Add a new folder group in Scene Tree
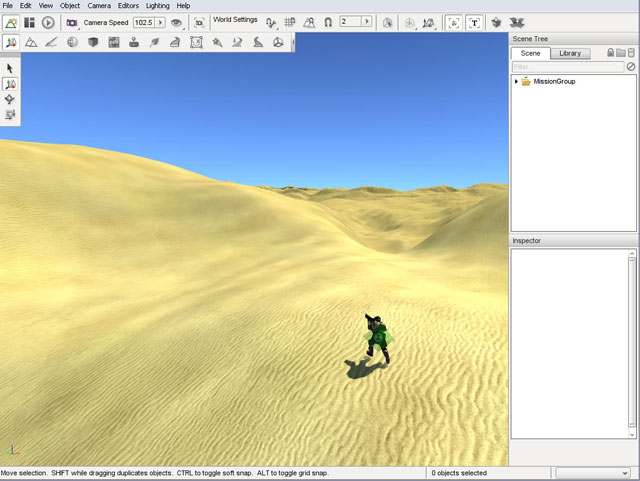Image resolution: width=640 pixels, height=481 pixels. point(620,53)
